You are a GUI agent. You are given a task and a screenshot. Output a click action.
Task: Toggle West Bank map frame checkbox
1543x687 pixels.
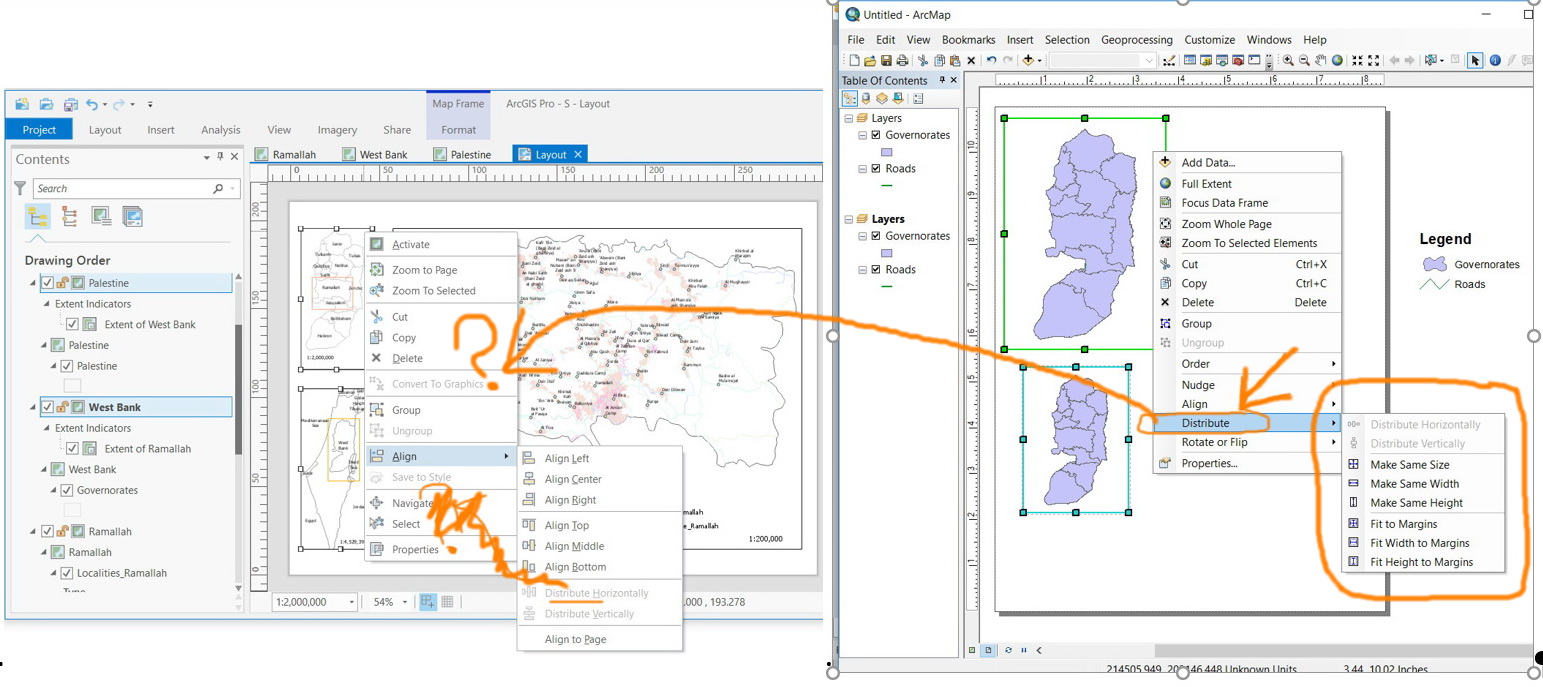(47, 407)
